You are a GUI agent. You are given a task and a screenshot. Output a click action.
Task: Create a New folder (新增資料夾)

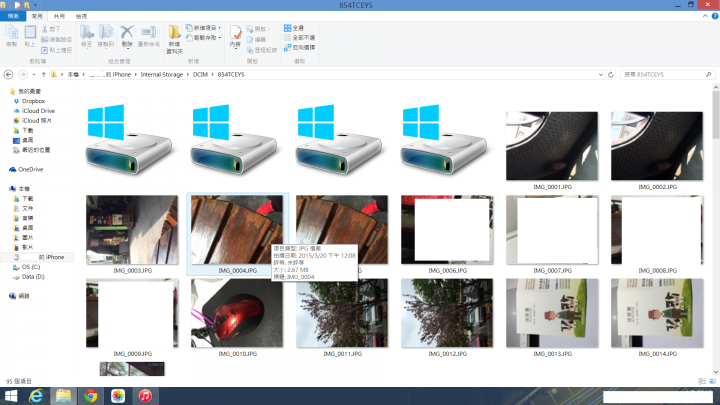[x=174, y=39]
